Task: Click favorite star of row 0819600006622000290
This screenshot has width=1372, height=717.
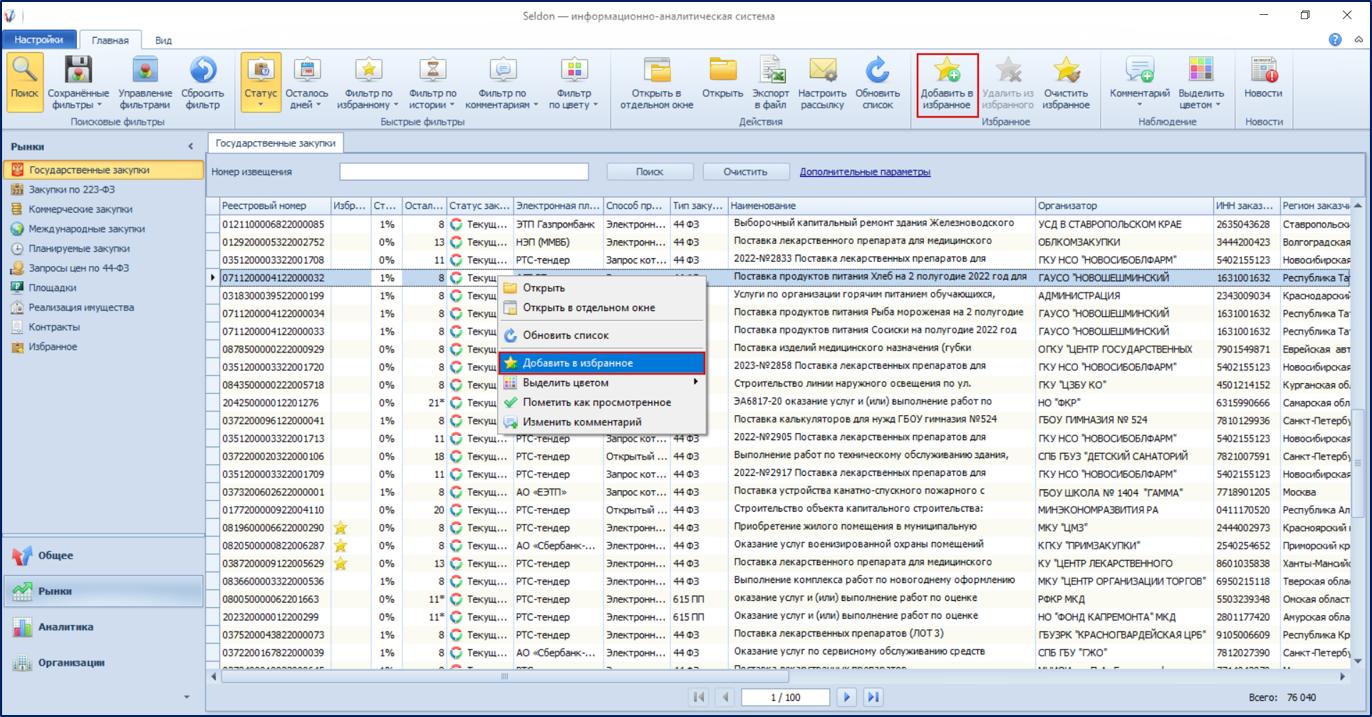Action: 341,527
